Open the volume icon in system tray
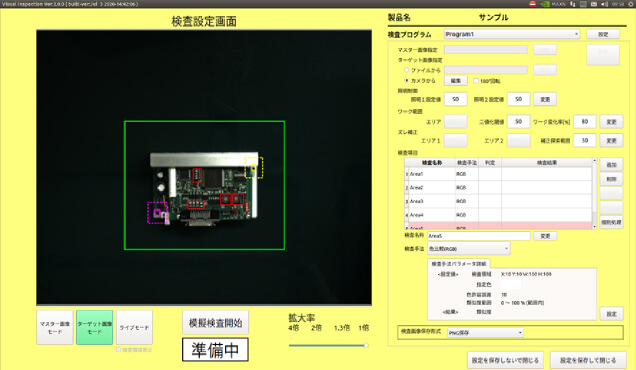The height and width of the screenshot is (370, 636). point(604,4)
